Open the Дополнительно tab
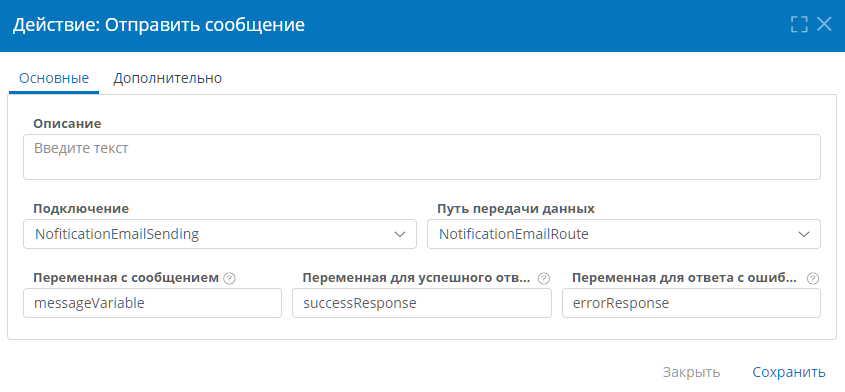Viewport: 845px width, 392px height. pyautogui.click(x=168, y=78)
